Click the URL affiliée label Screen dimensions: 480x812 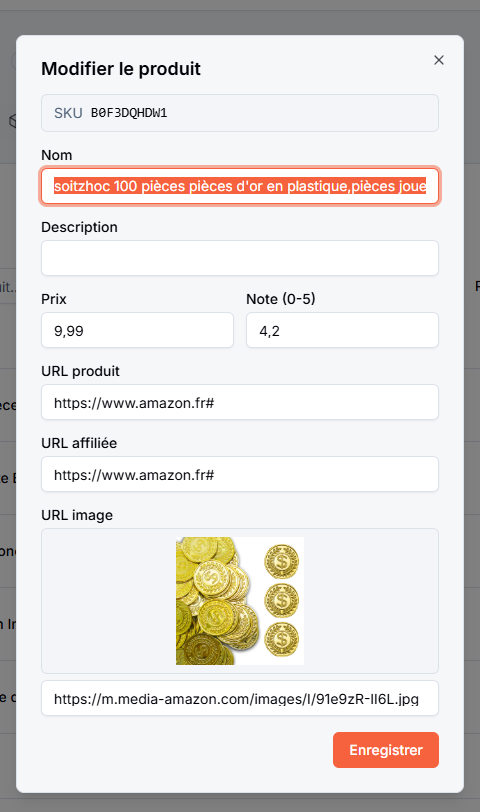[x=79, y=443]
